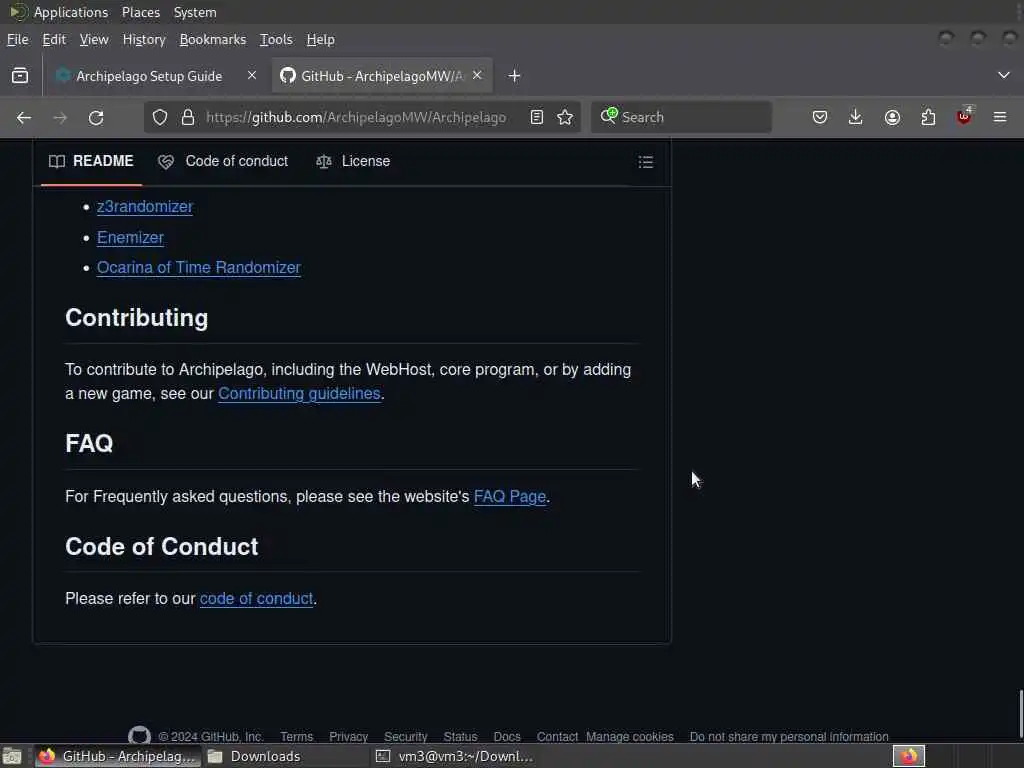Open the FAQ Page link
Screen dimensions: 1024x768
pos(510,497)
